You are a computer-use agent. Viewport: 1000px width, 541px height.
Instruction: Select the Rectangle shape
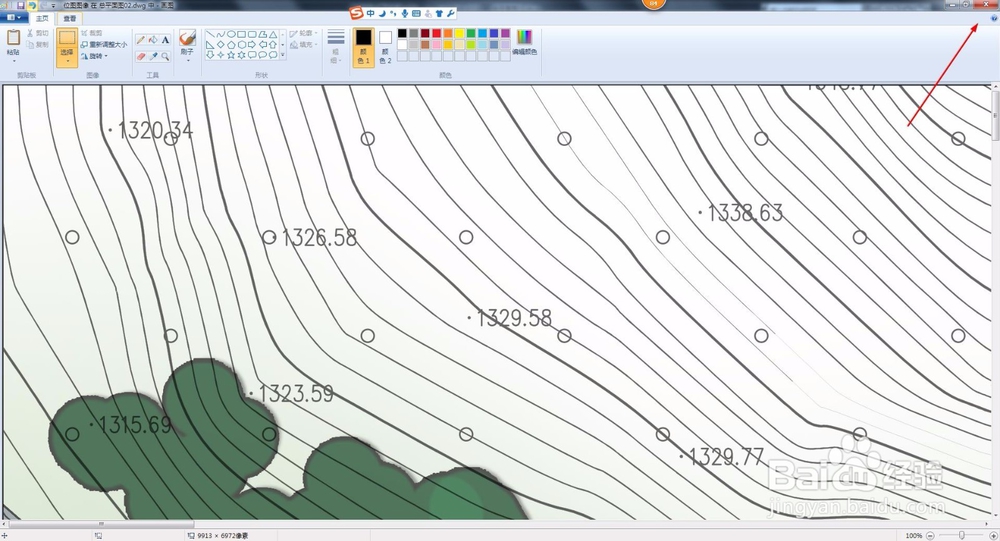click(x=242, y=34)
